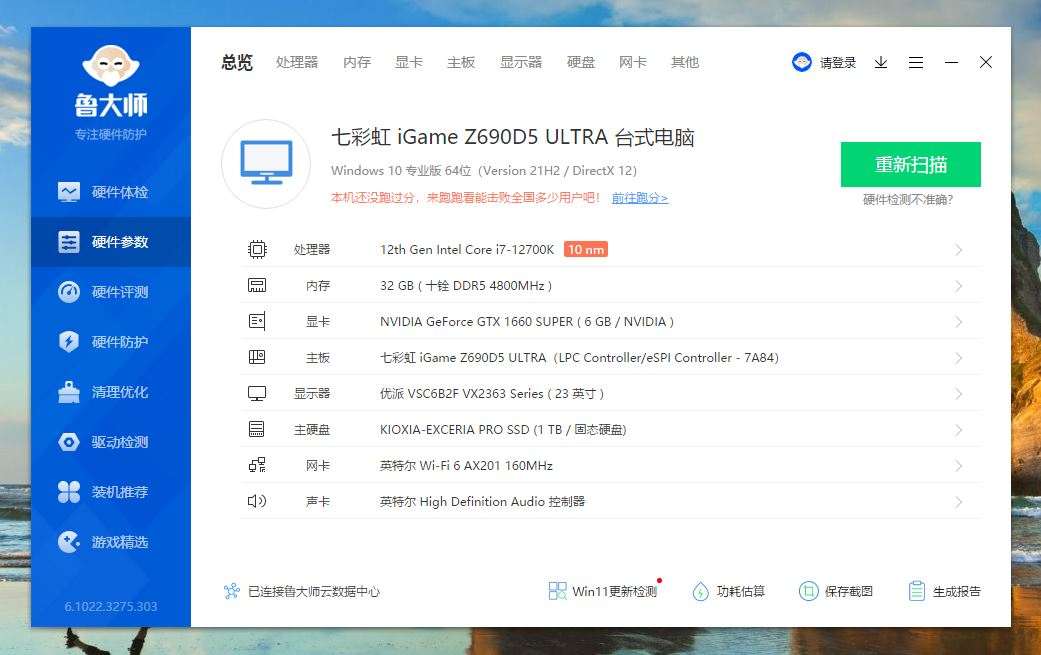This screenshot has width=1041, height=655.
Task: Switch to the 其他 tab
Action: click(x=684, y=62)
